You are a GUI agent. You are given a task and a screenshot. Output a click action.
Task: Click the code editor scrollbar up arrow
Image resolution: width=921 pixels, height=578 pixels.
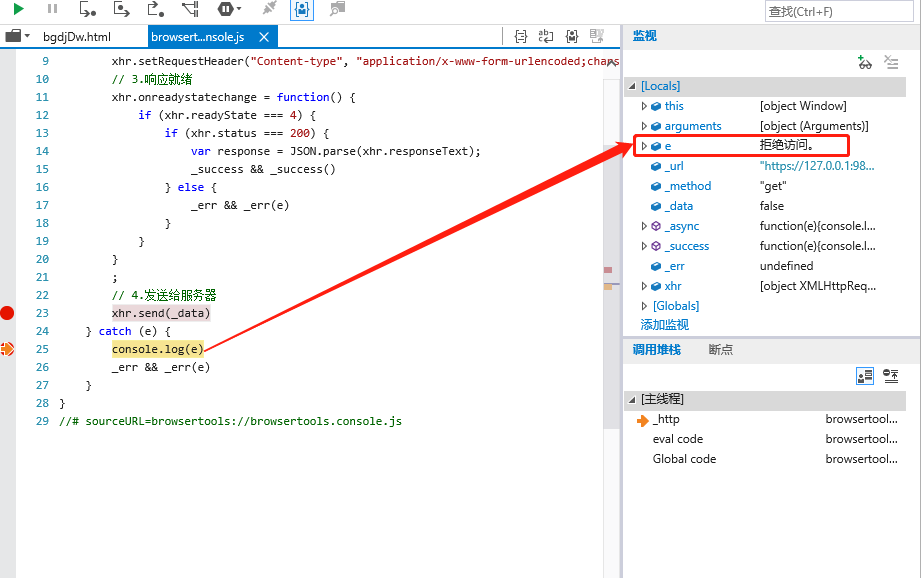coord(612,63)
